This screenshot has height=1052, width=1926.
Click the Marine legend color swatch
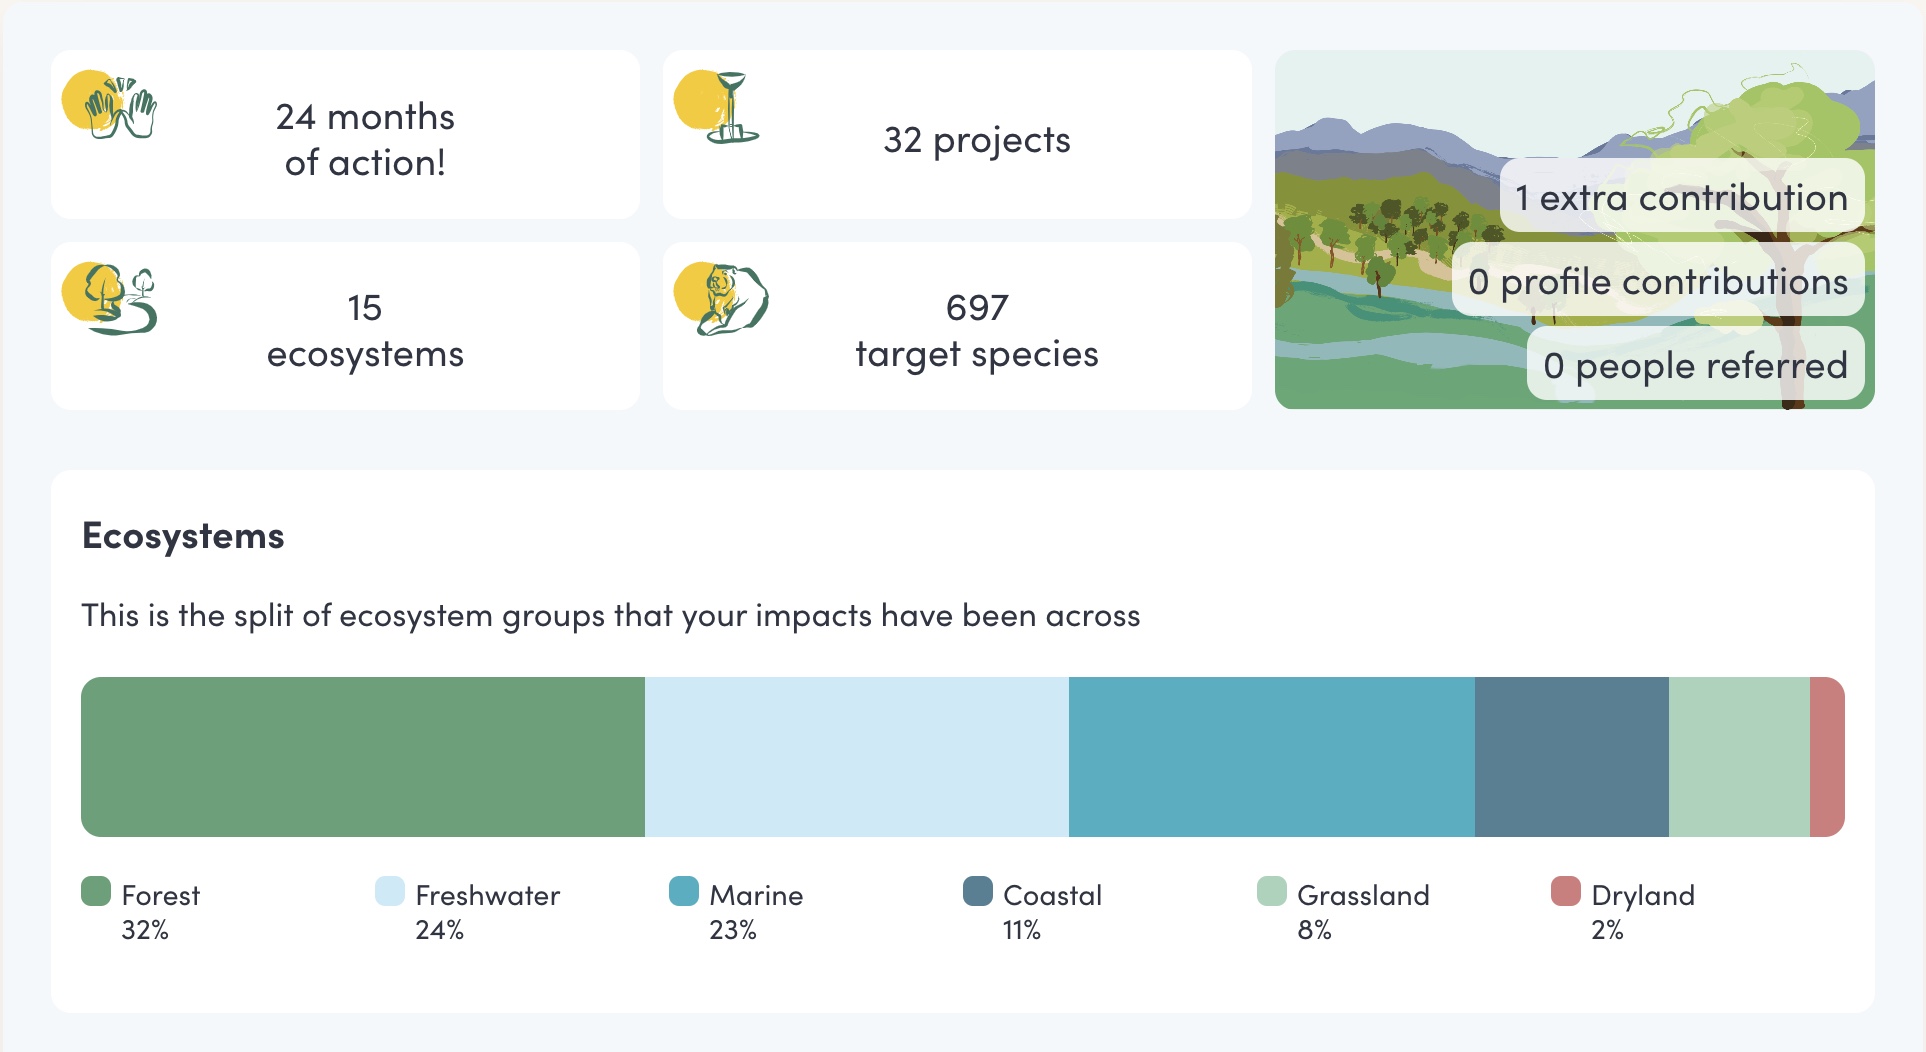coord(684,891)
